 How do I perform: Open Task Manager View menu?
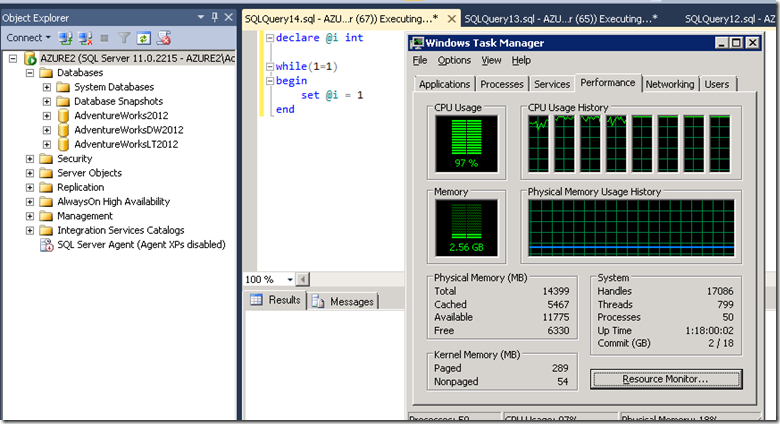[491, 60]
